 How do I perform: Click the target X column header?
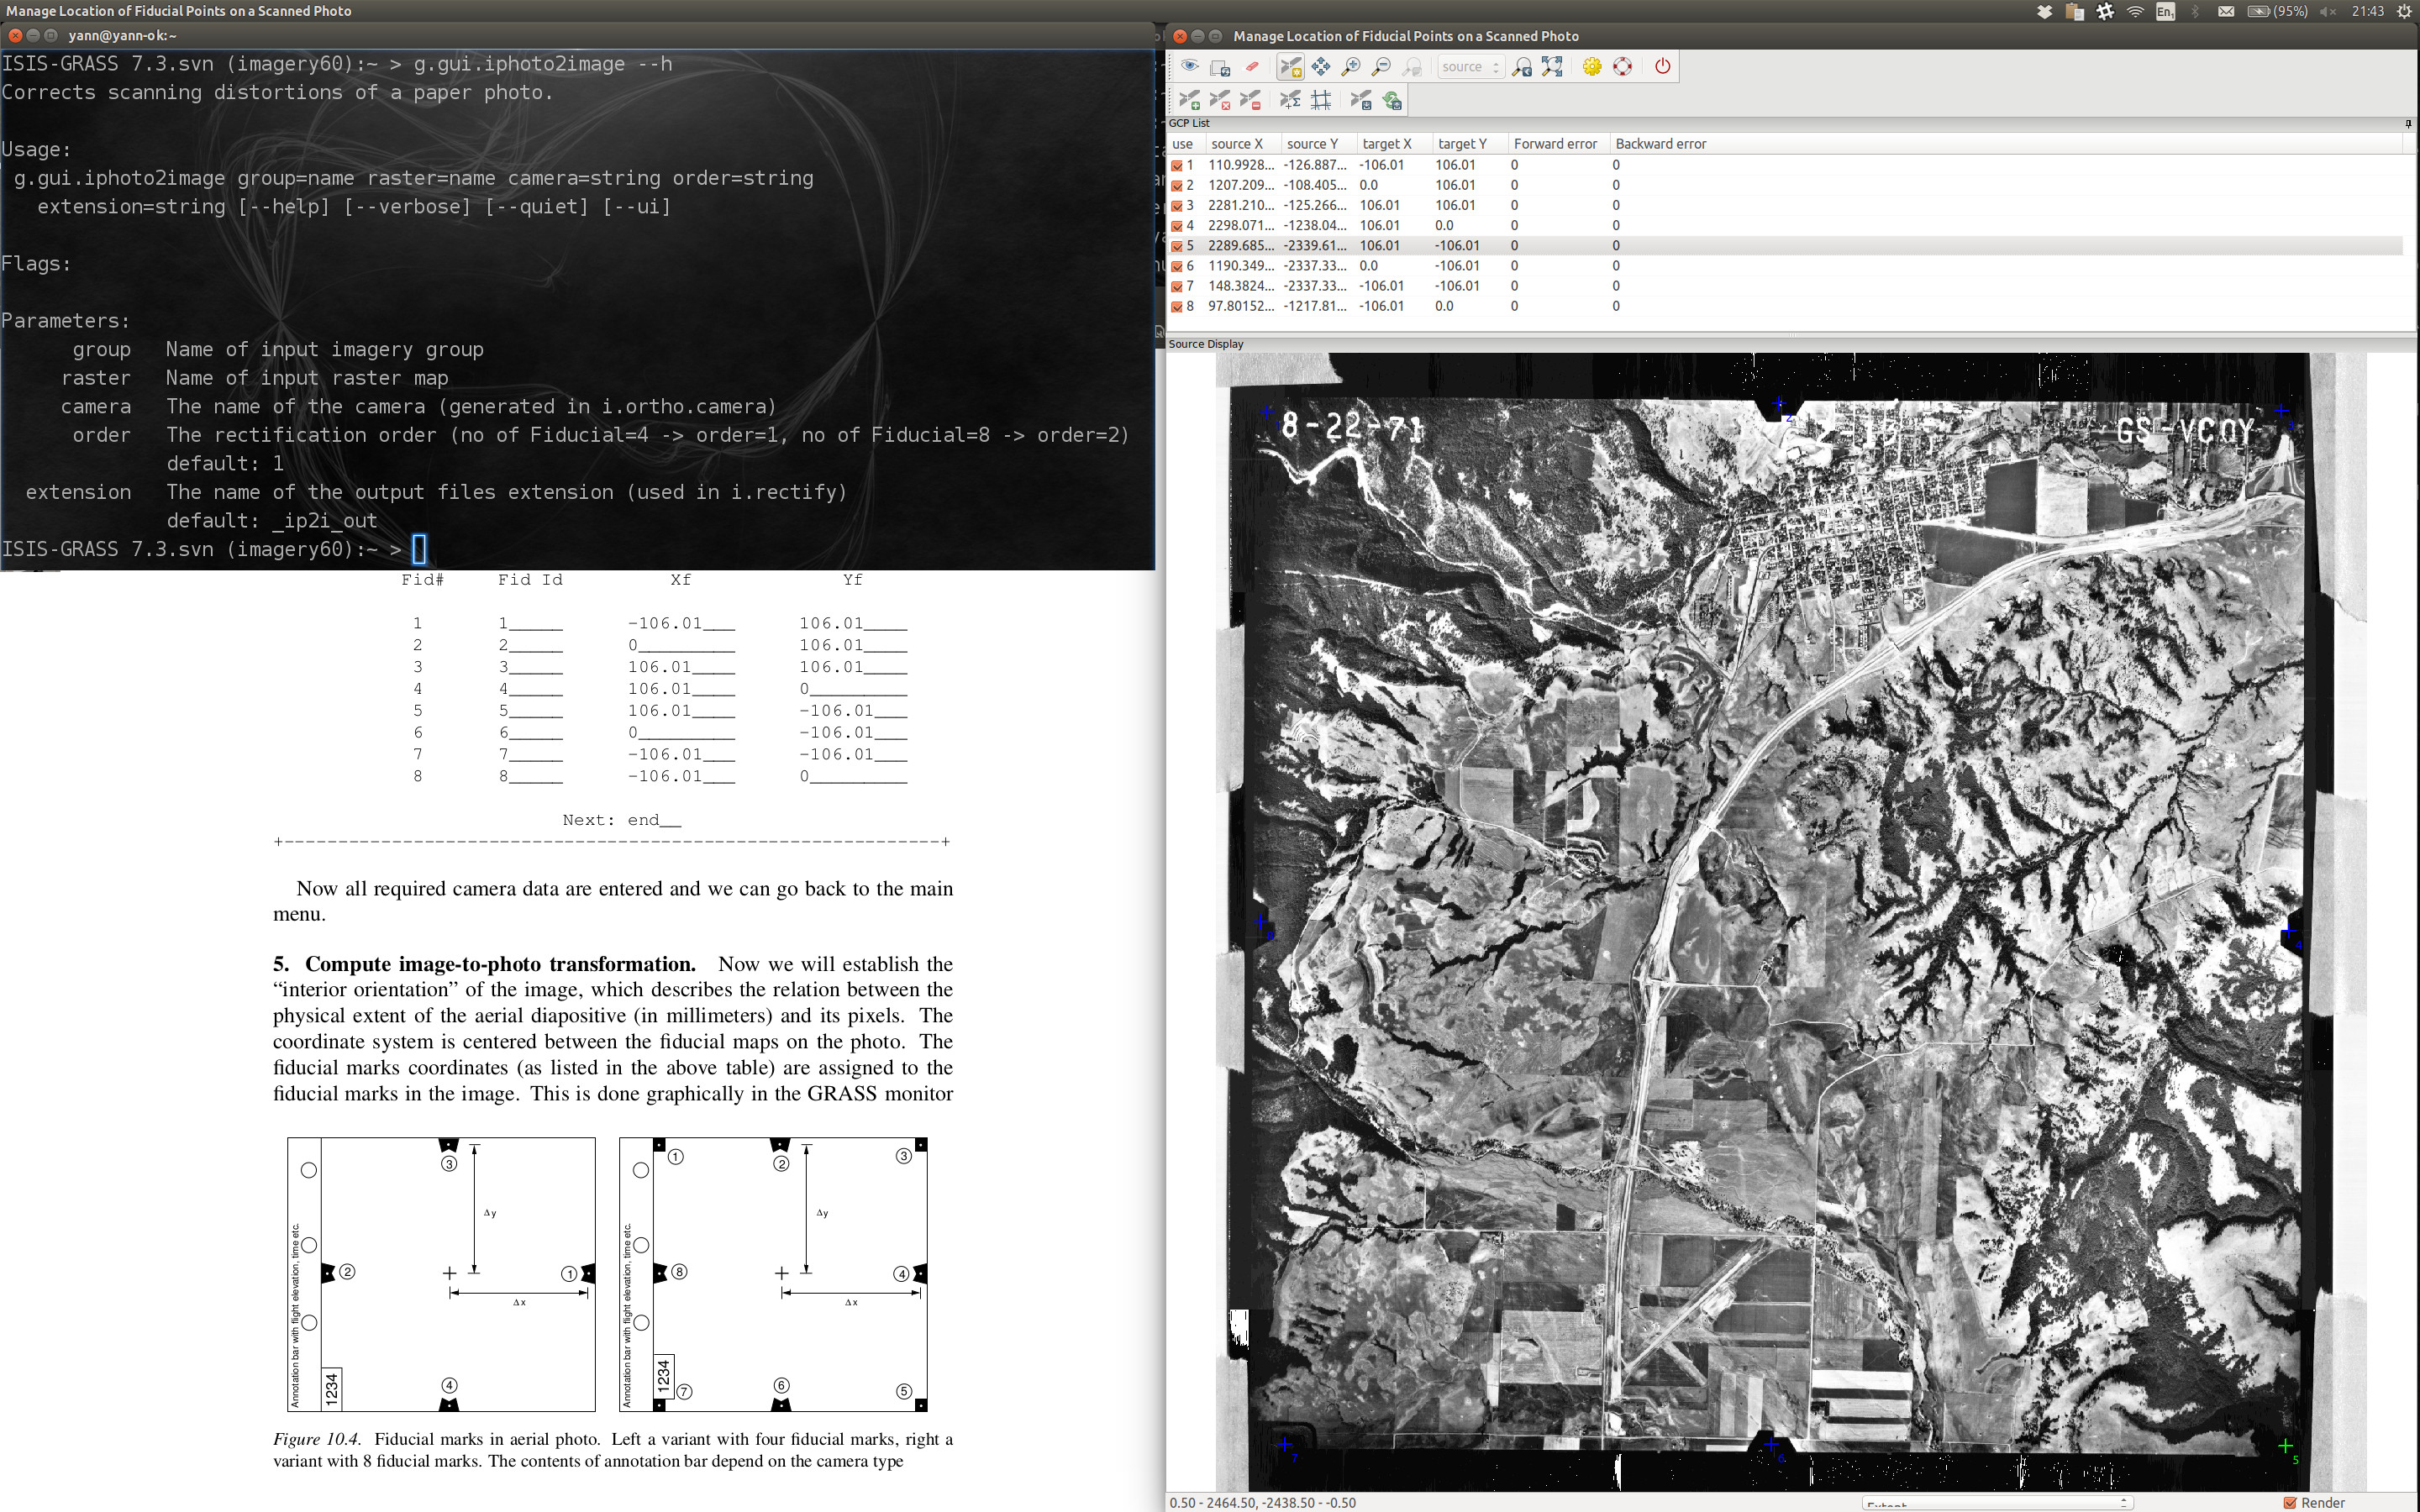pyautogui.click(x=1386, y=144)
